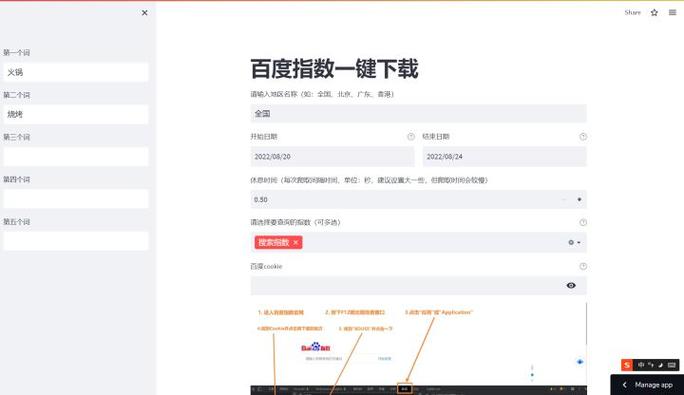Close the sidebar with the X icon
The width and height of the screenshot is (684, 395).
(x=144, y=13)
